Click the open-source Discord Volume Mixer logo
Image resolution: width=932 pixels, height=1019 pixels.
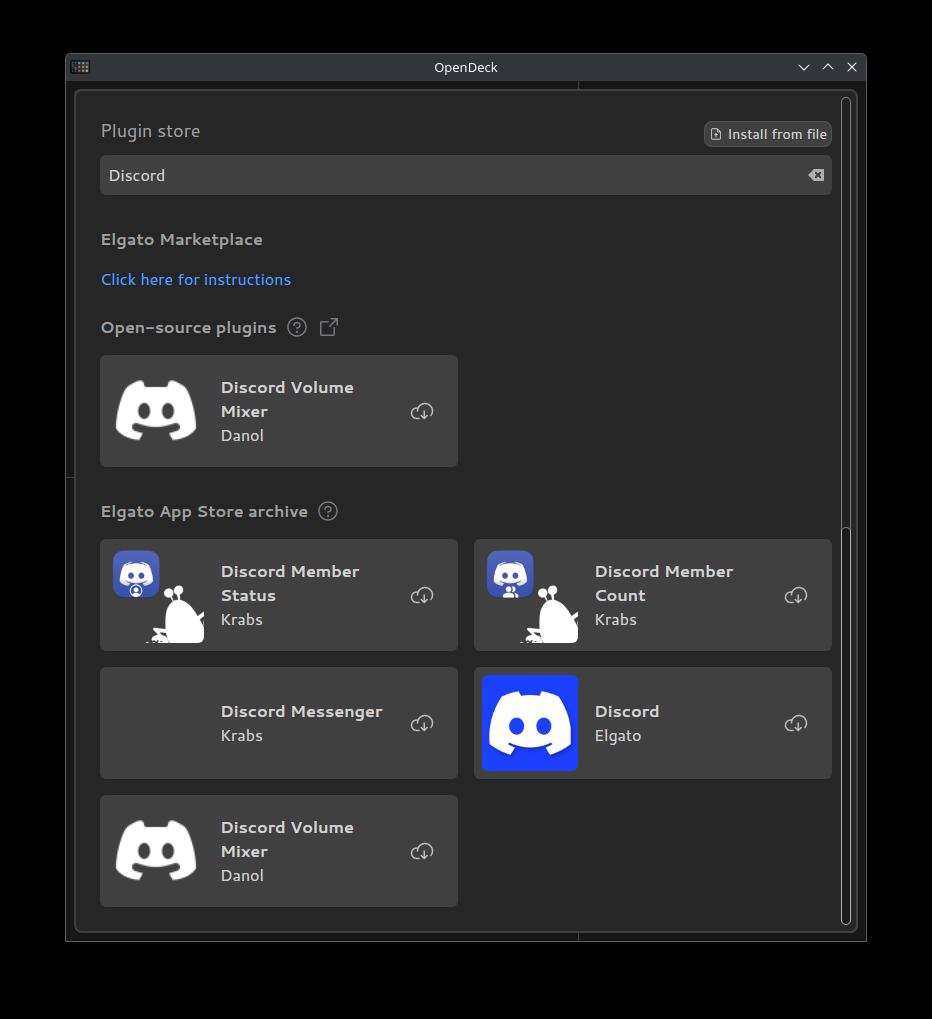click(156, 411)
